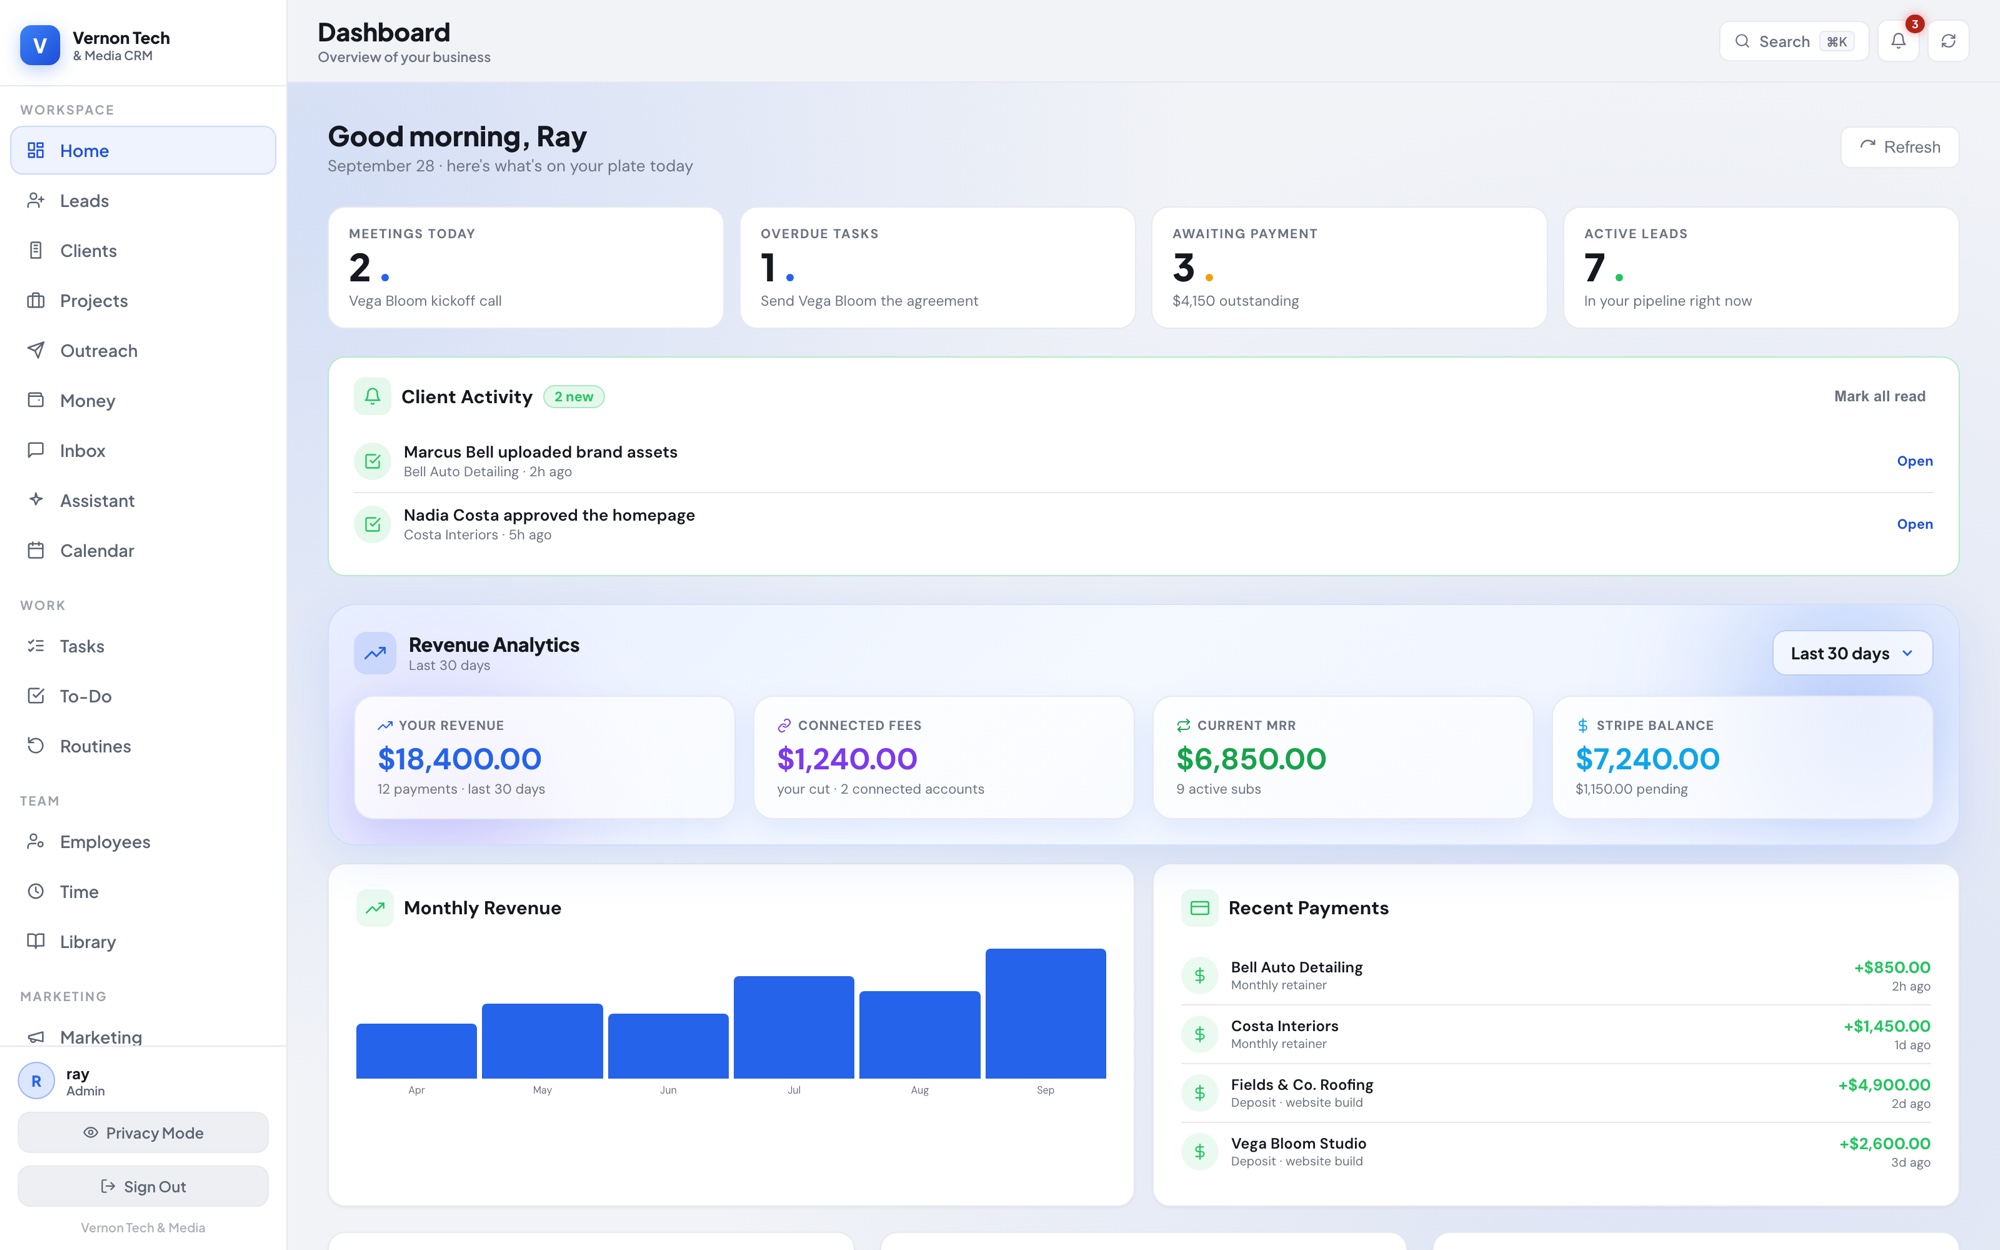The width and height of the screenshot is (2000, 1250).
Task: Open Marcus Bell brand assets activity
Action: tap(1914, 461)
